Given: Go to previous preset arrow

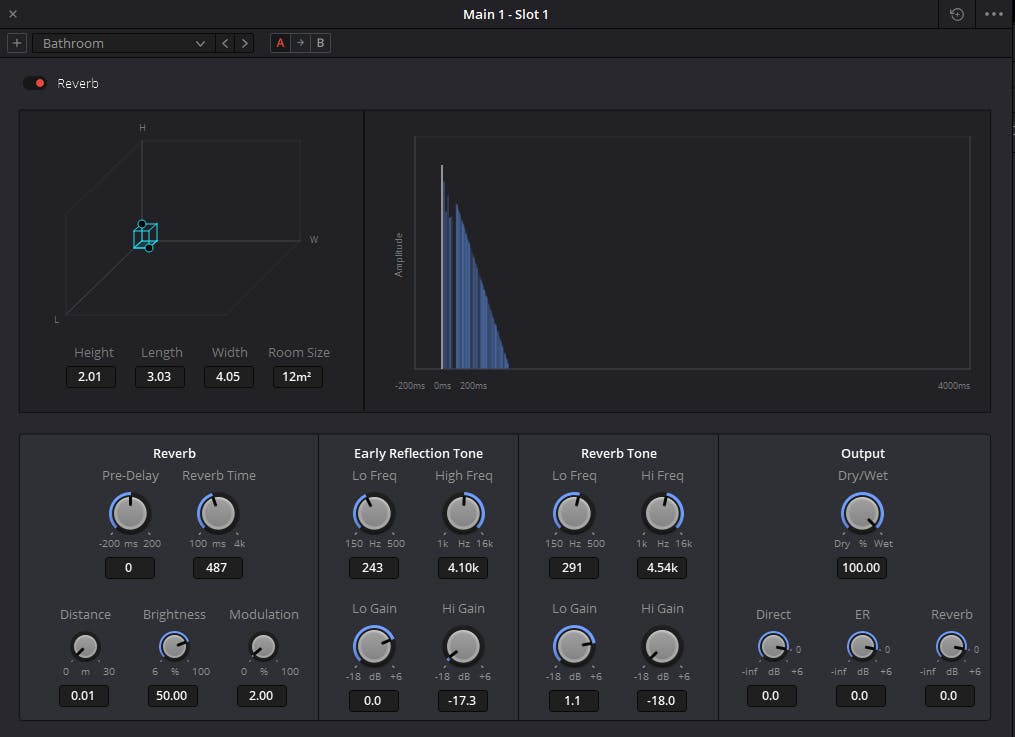Looking at the screenshot, I should point(225,43).
